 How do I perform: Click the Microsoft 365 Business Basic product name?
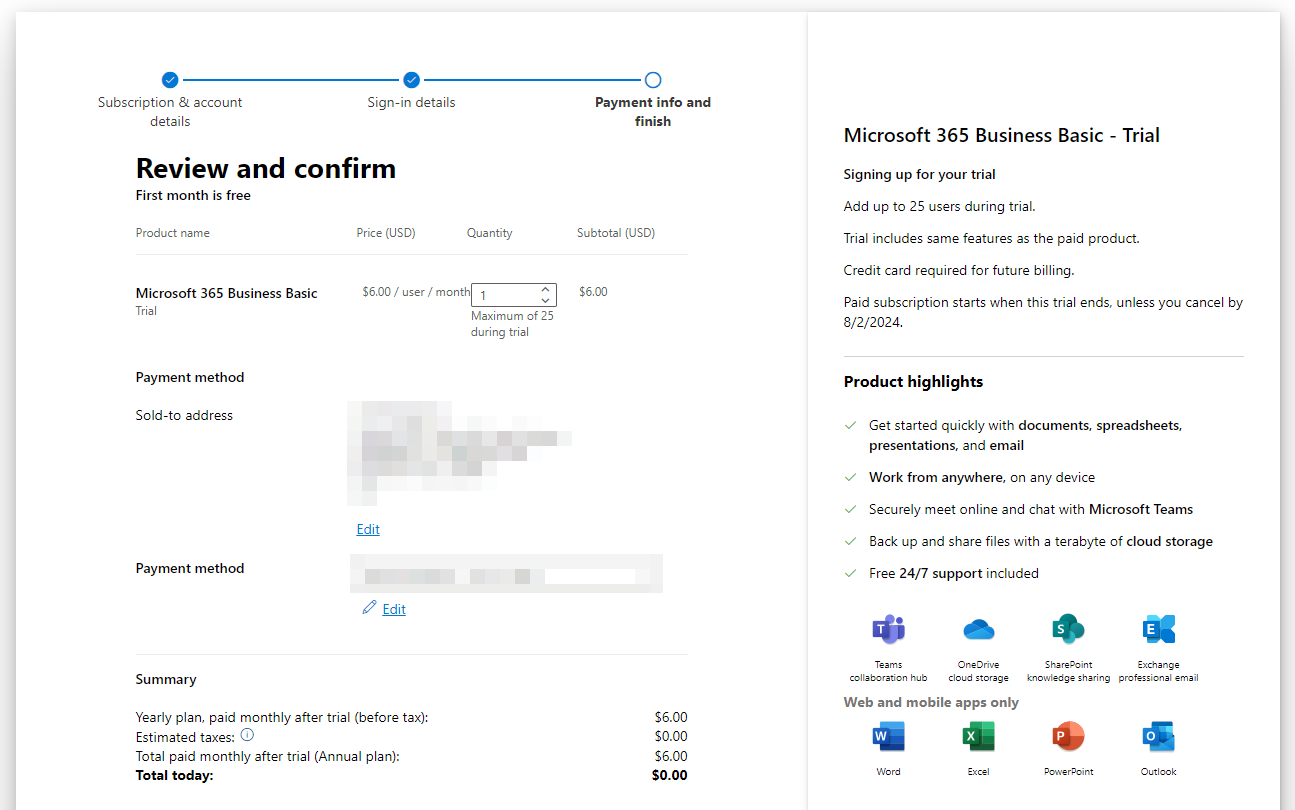[x=227, y=293]
